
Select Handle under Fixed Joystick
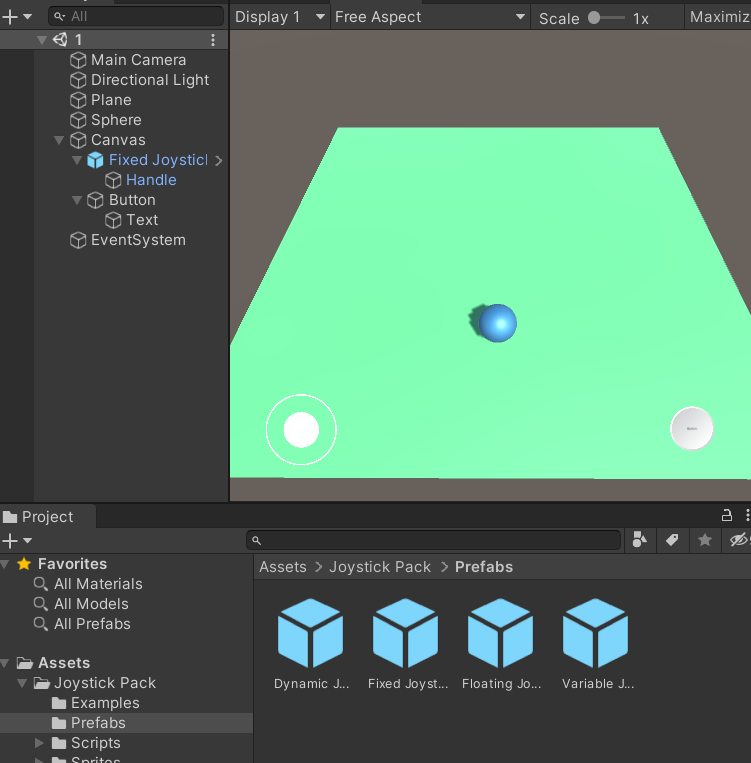(151, 180)
